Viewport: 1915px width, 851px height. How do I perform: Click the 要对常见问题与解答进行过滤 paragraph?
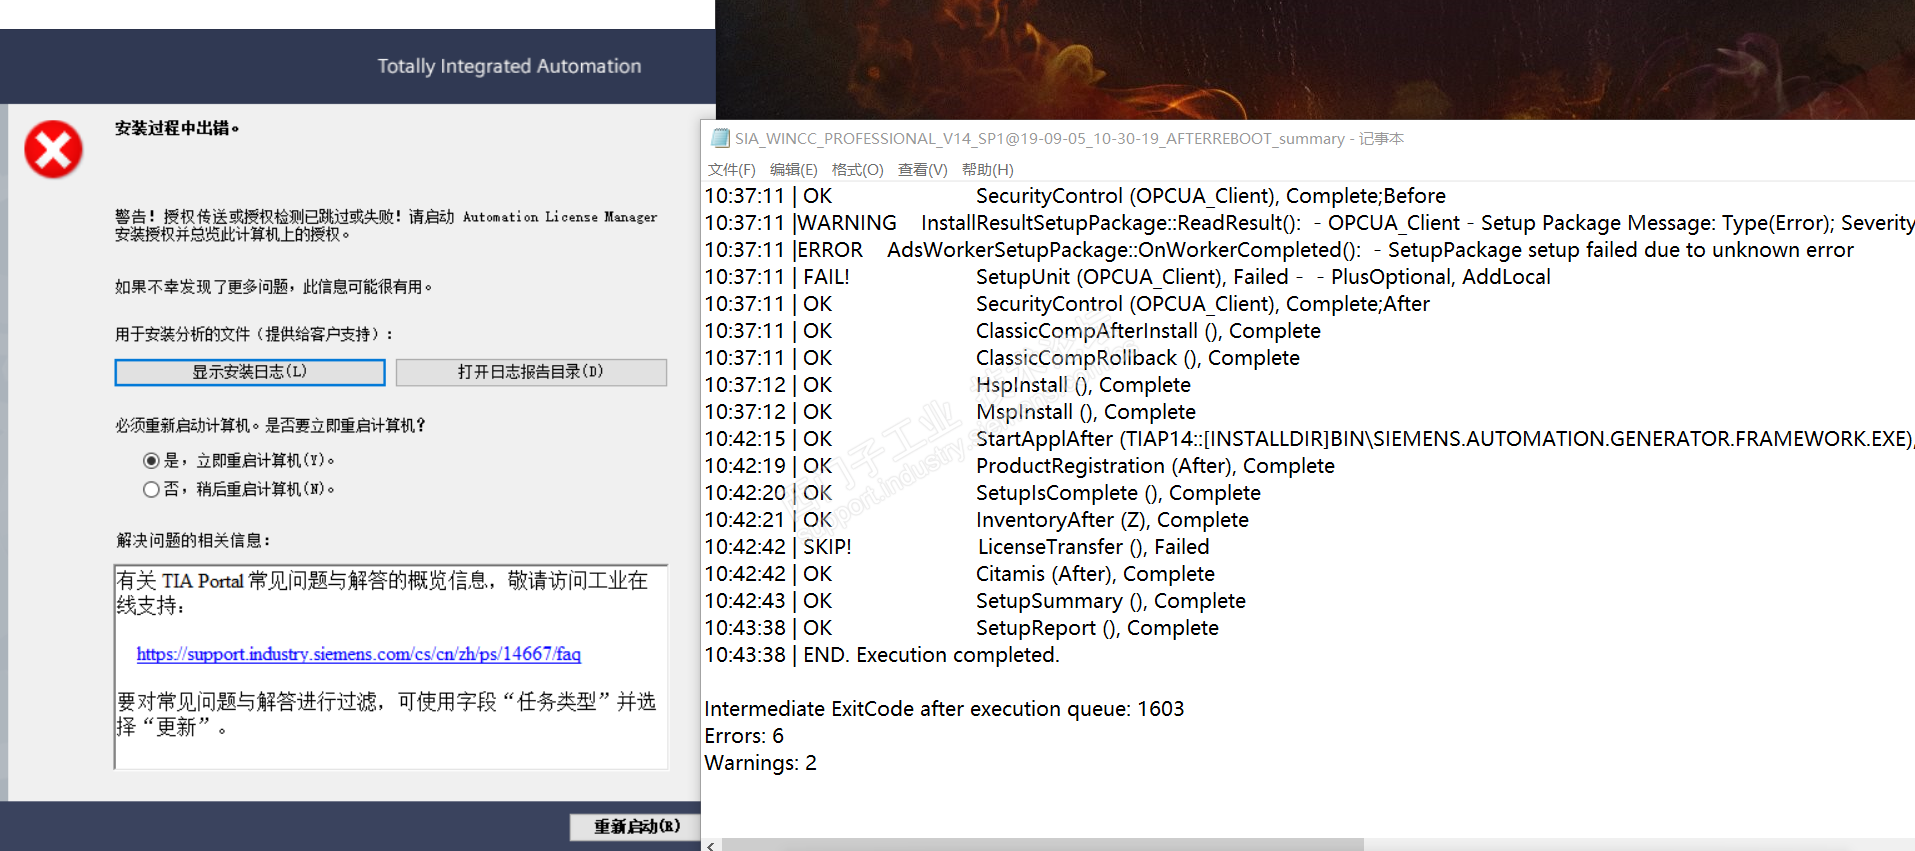[386, 714]
